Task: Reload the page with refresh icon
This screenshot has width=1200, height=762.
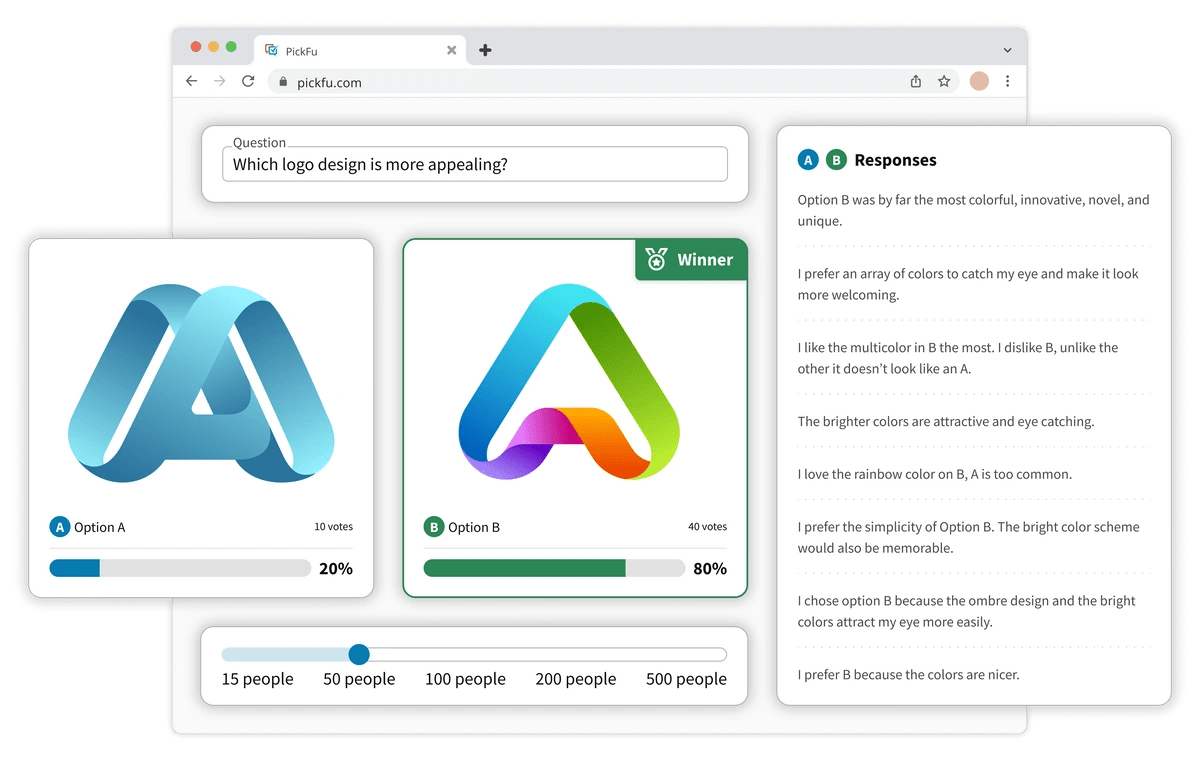Action: tap(248, 82)
